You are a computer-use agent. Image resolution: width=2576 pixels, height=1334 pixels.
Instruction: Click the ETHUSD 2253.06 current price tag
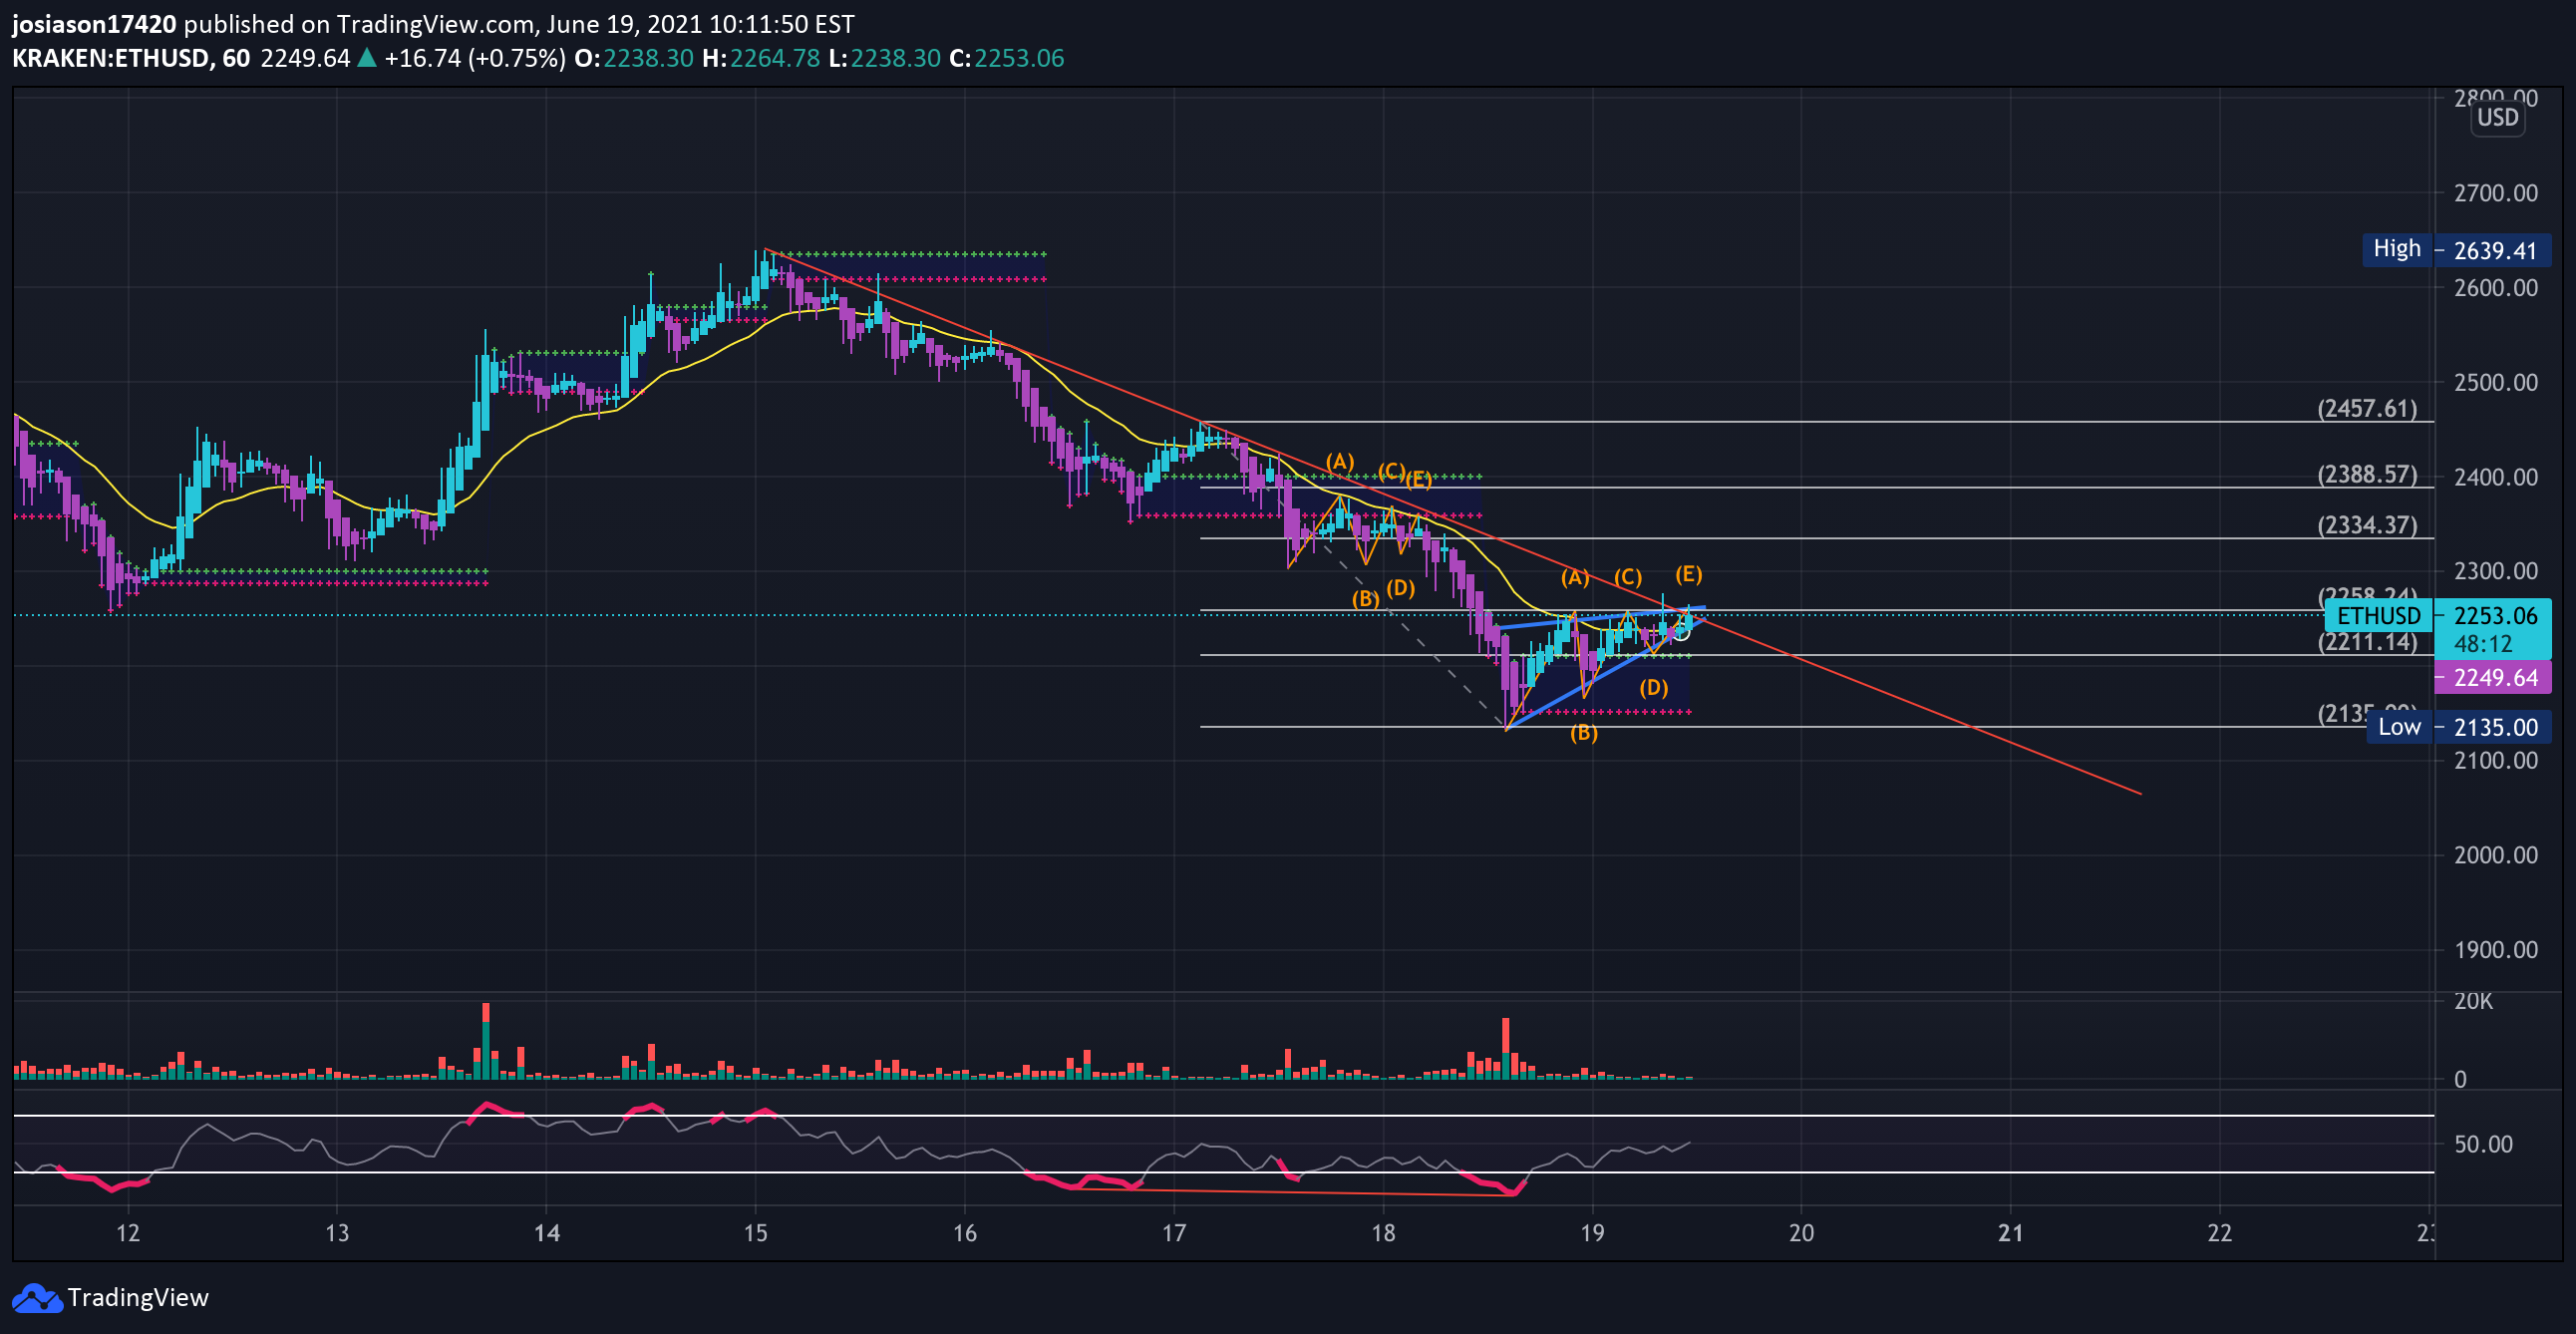2439,615
